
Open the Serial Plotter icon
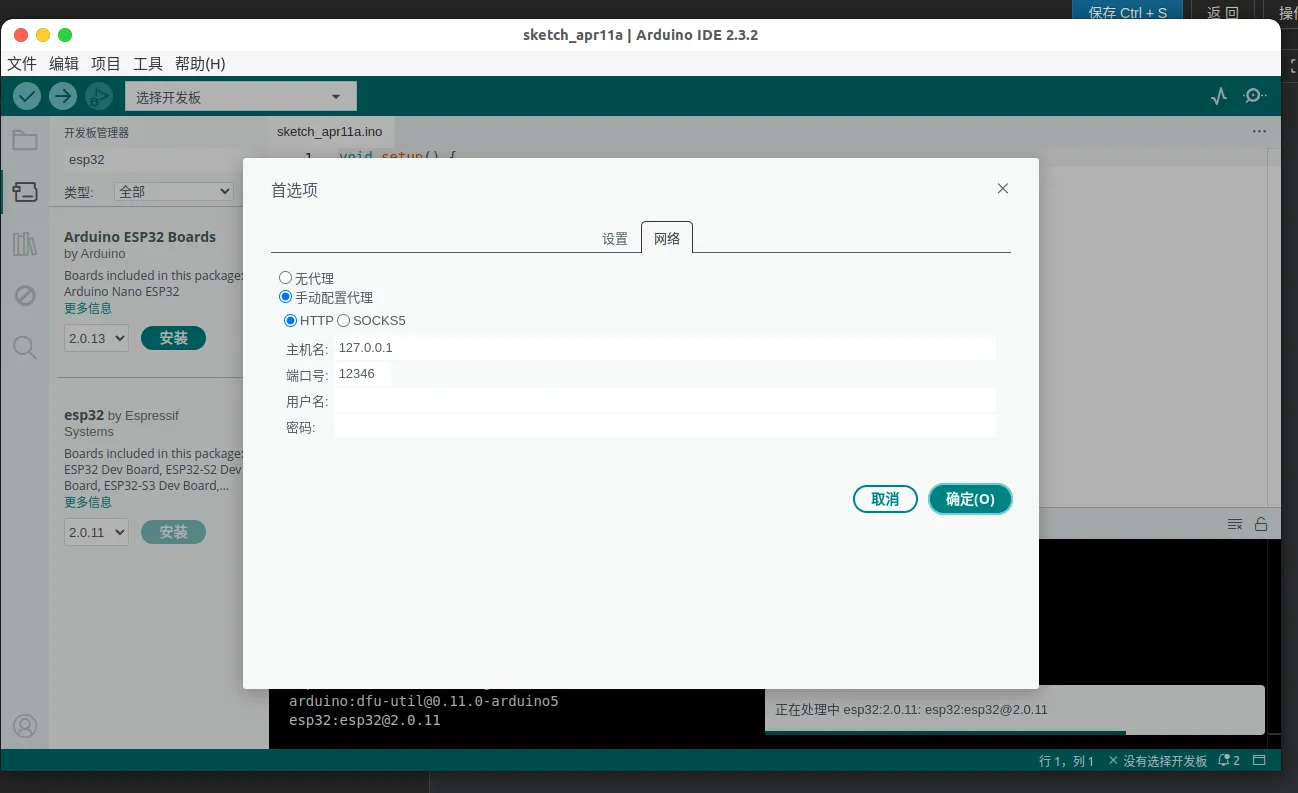point(1218,96)
